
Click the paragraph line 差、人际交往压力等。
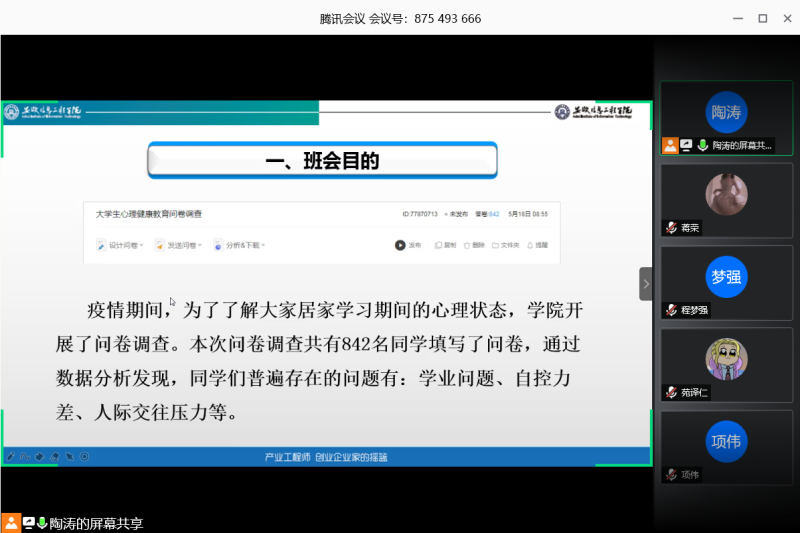click(147, 412)
